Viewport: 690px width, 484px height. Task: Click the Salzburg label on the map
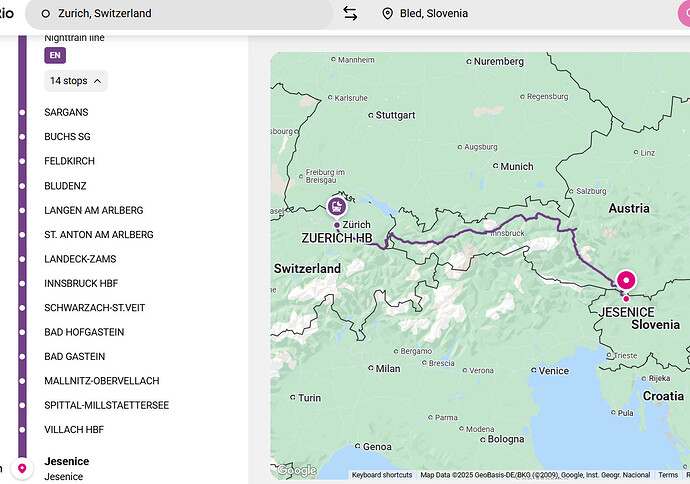coord(591,191)
